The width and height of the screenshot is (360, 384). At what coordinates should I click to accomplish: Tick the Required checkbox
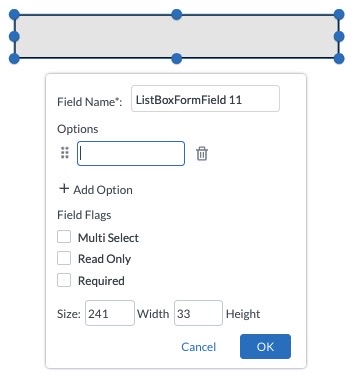[64, 280]
